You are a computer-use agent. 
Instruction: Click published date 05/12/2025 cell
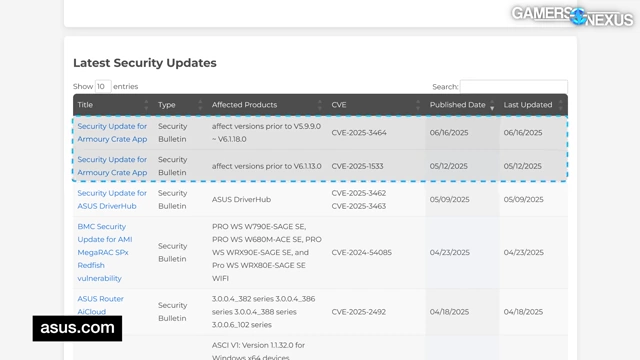pyautogui.click(x=449, y=166)
